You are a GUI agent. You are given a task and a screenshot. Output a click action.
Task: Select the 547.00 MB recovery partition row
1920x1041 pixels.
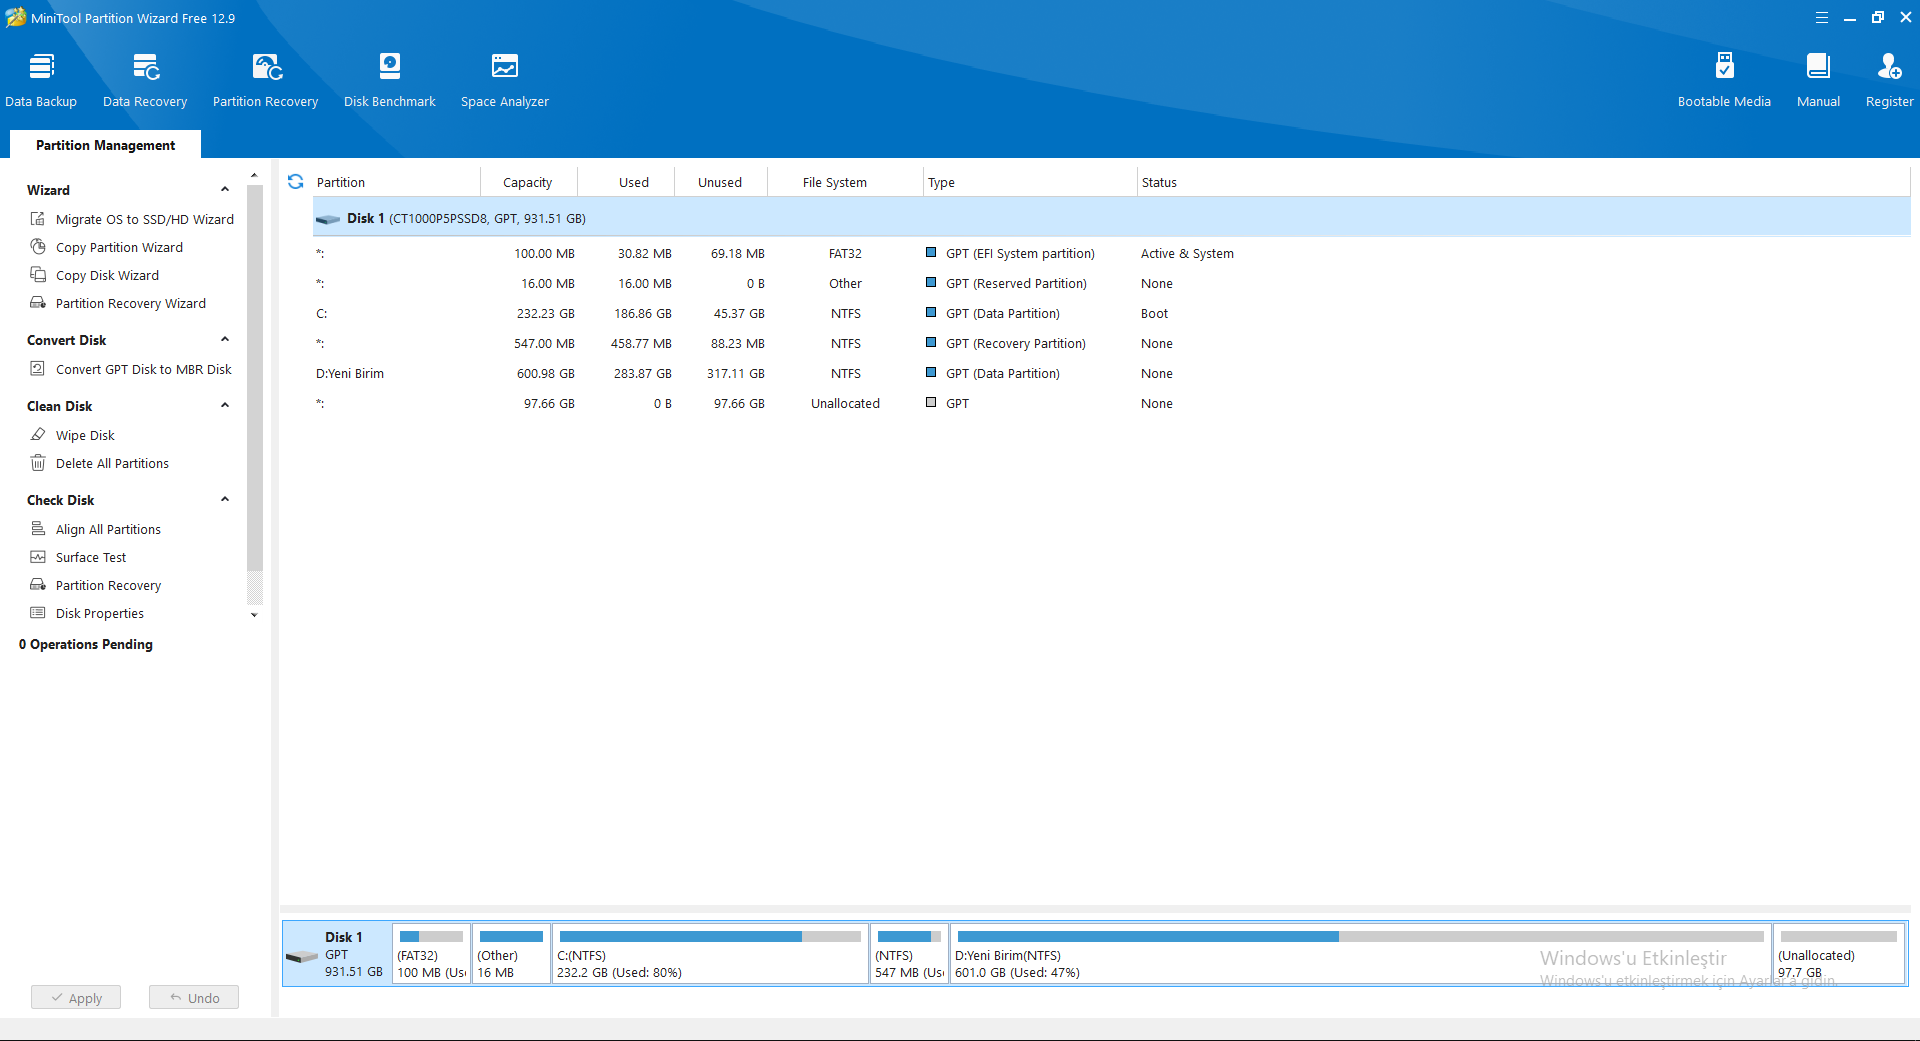tap(1111, 343)
